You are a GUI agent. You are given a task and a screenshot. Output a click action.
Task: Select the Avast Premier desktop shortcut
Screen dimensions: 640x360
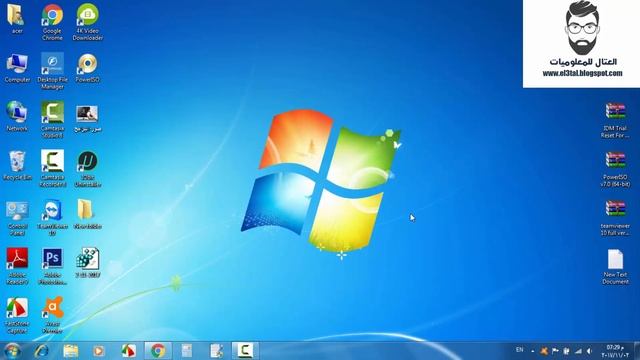point(52,315)
